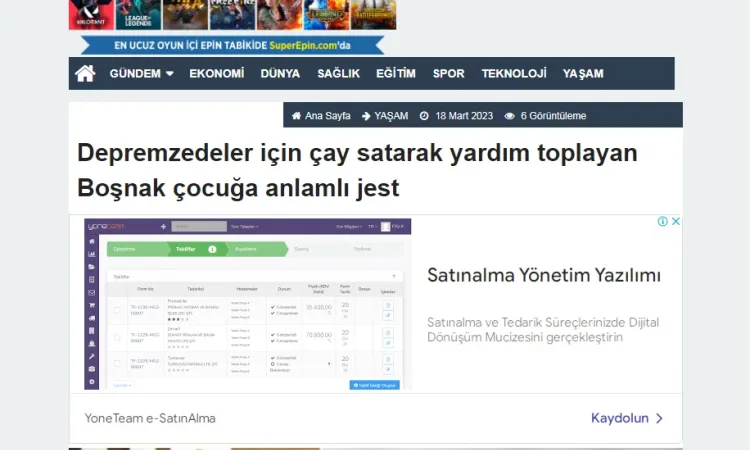Click the Satınalma Yönetim Yazılımı ad headline

click(x=544, y=275)
